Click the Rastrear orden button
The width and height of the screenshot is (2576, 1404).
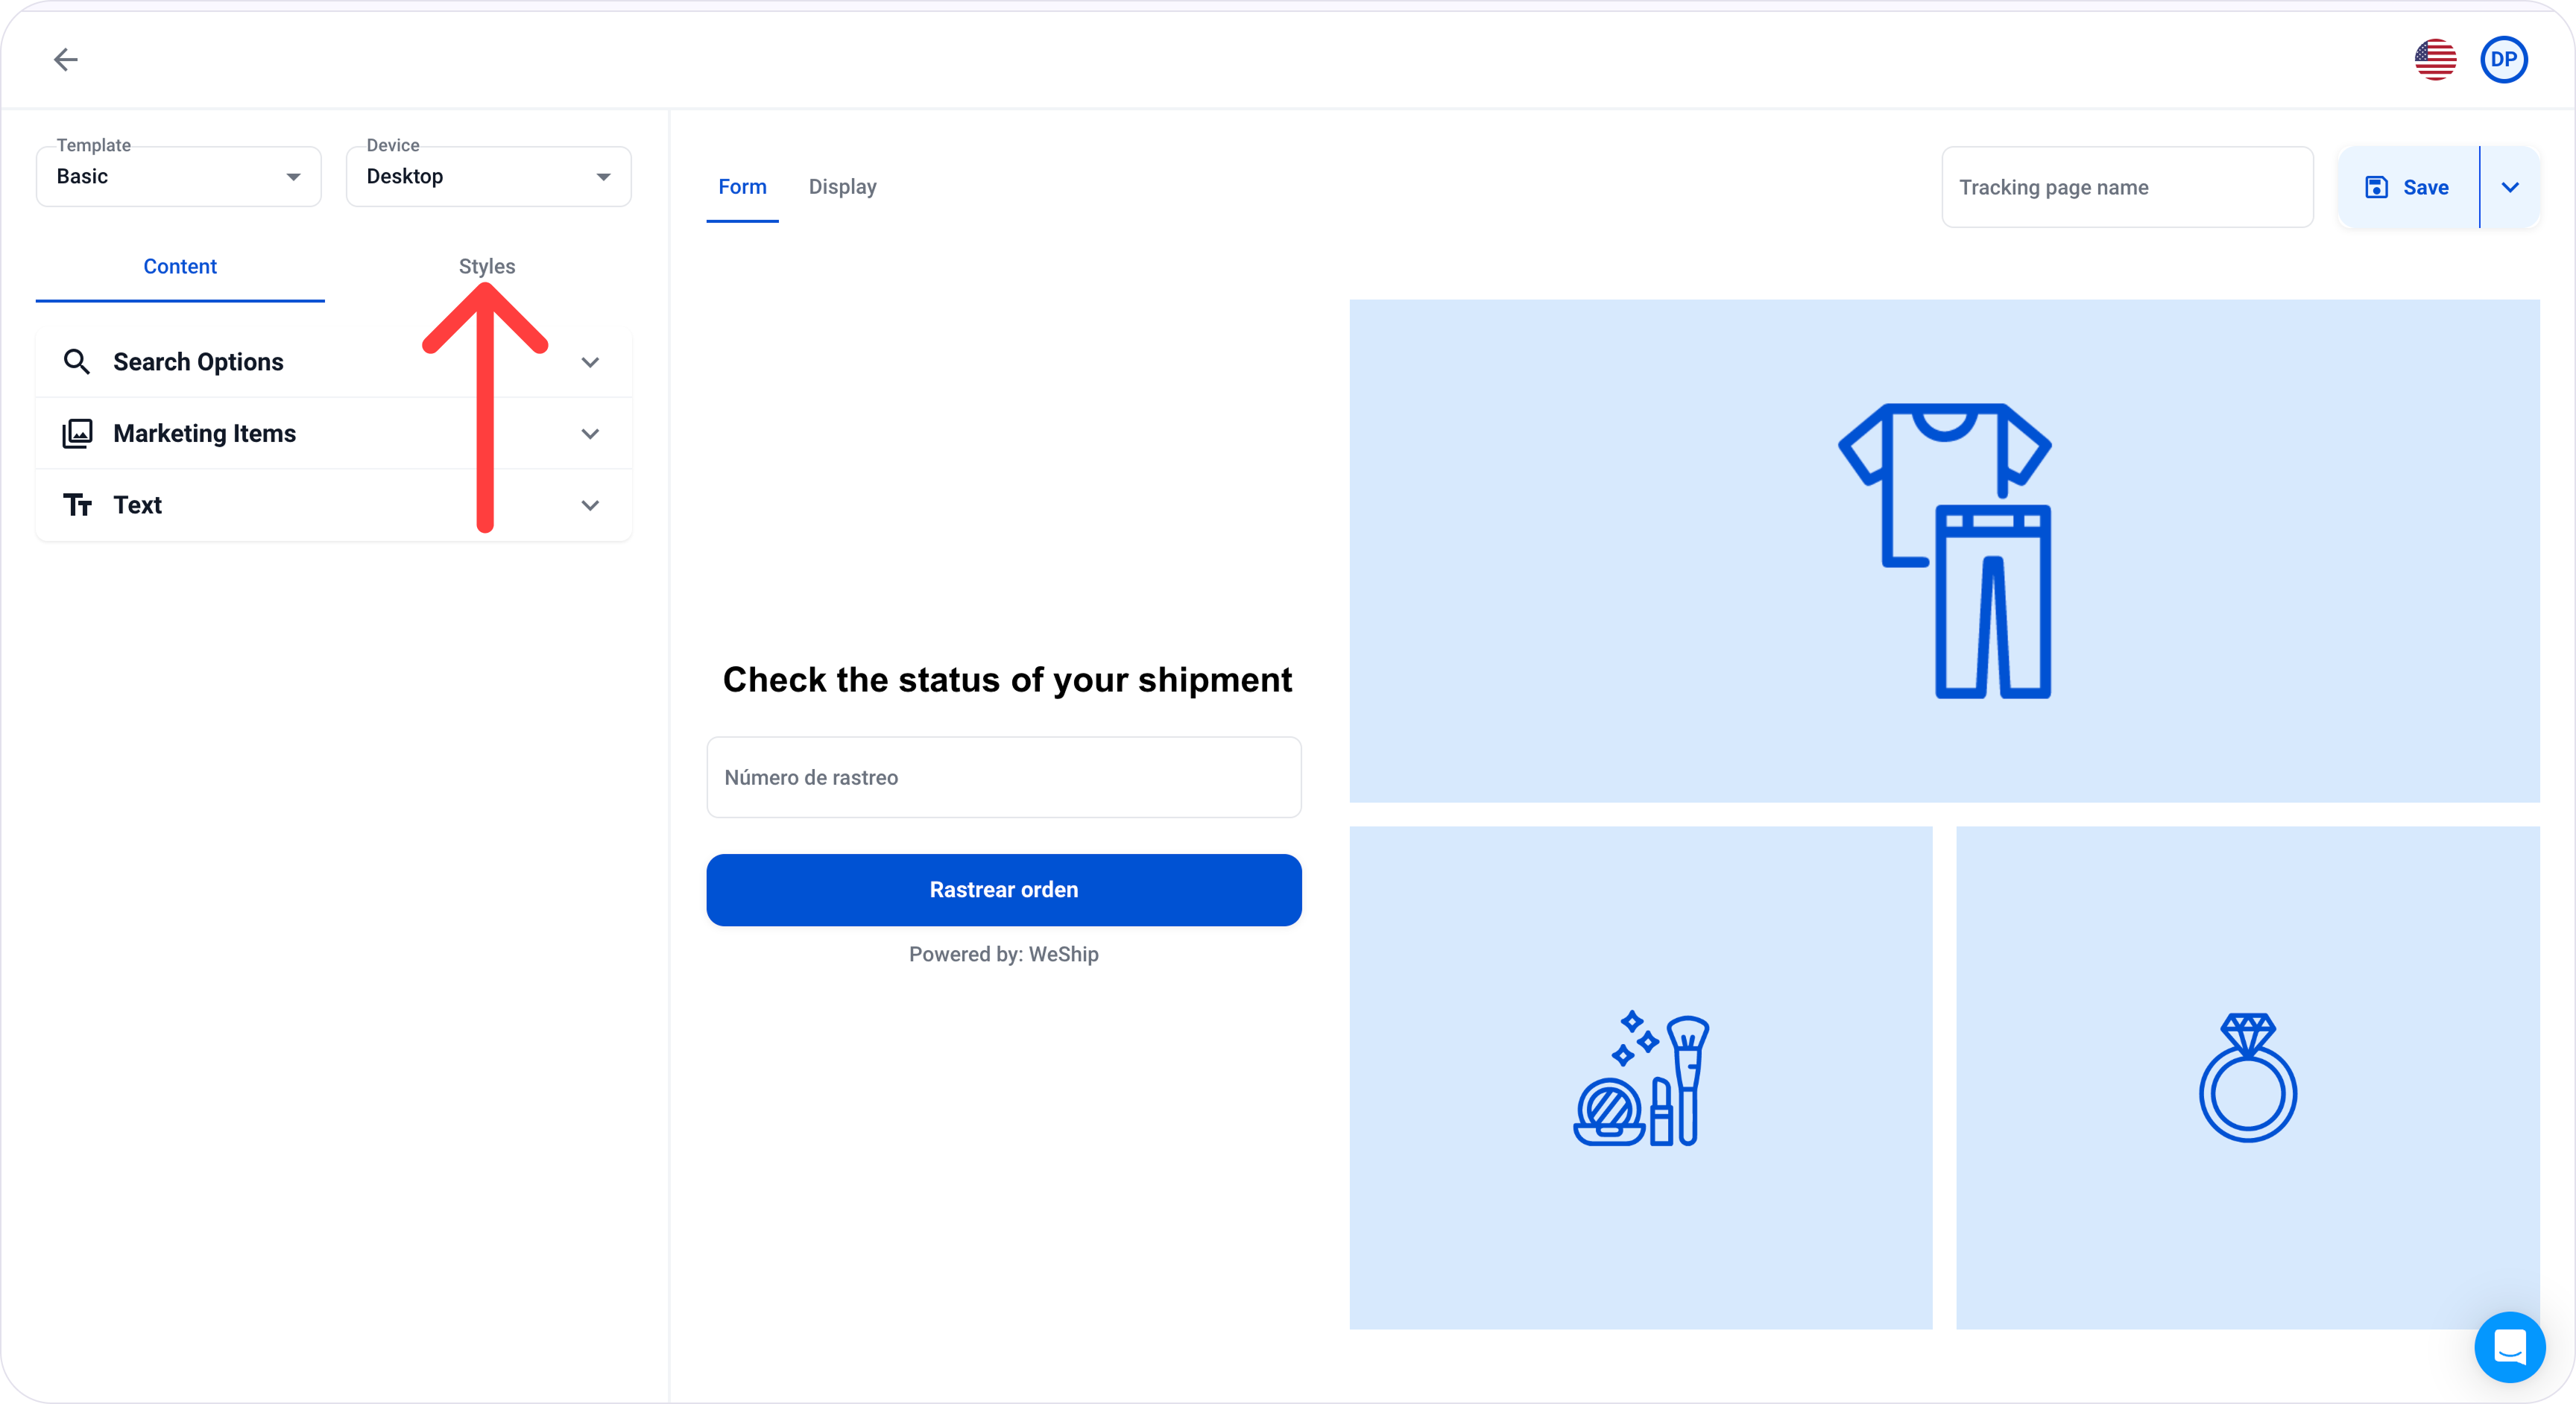tap(1004, 890)
